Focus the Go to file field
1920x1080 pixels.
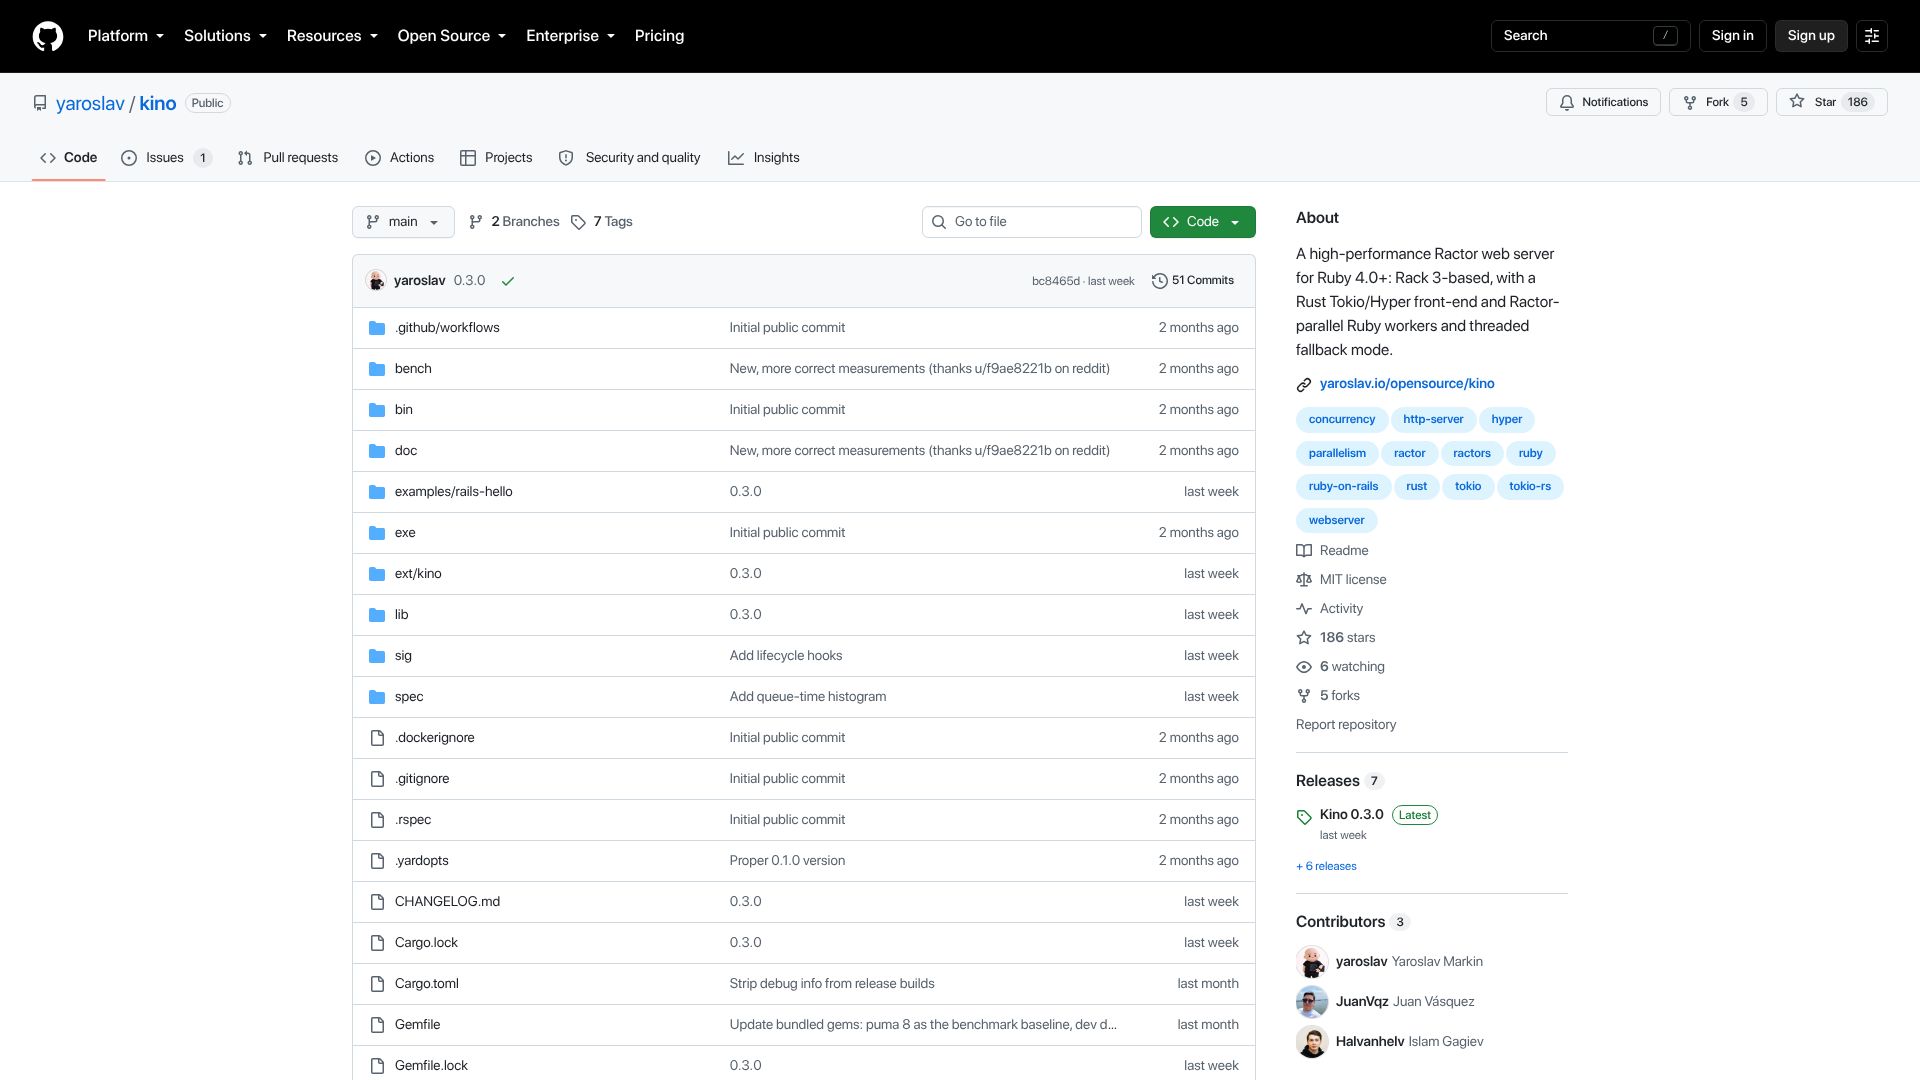(1031, 222)
